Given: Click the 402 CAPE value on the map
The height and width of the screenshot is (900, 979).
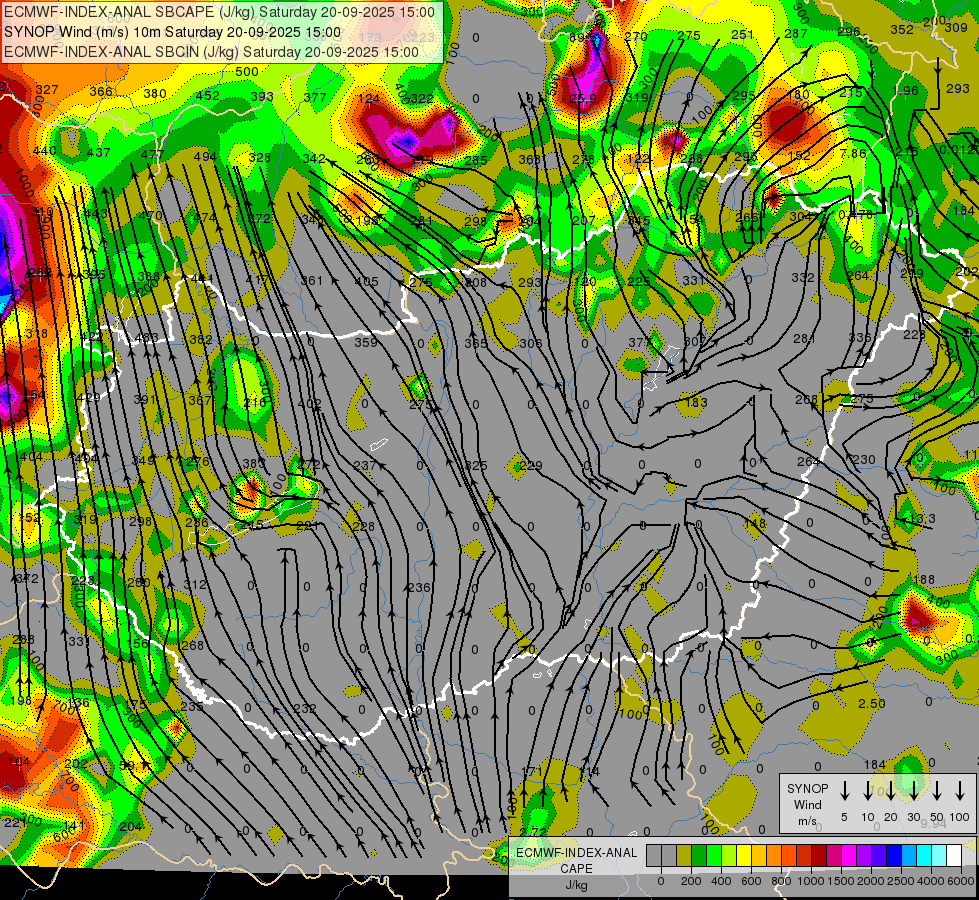Looking at the screenshot, I should [310, 405].
